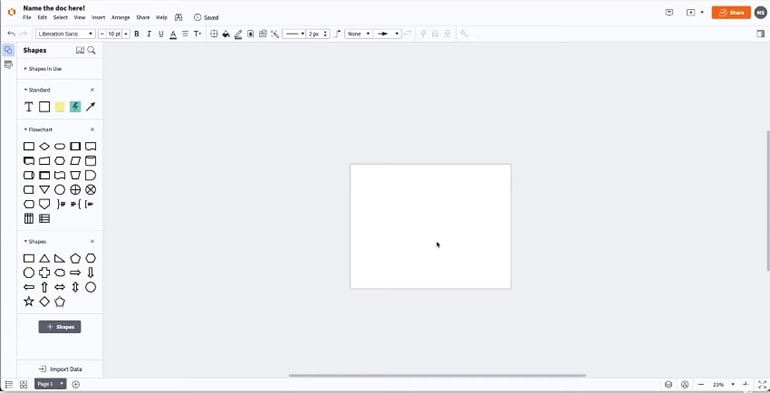The image size is (770, 393).
Task: Click zoom out minus button
Action: click(701, 385)
